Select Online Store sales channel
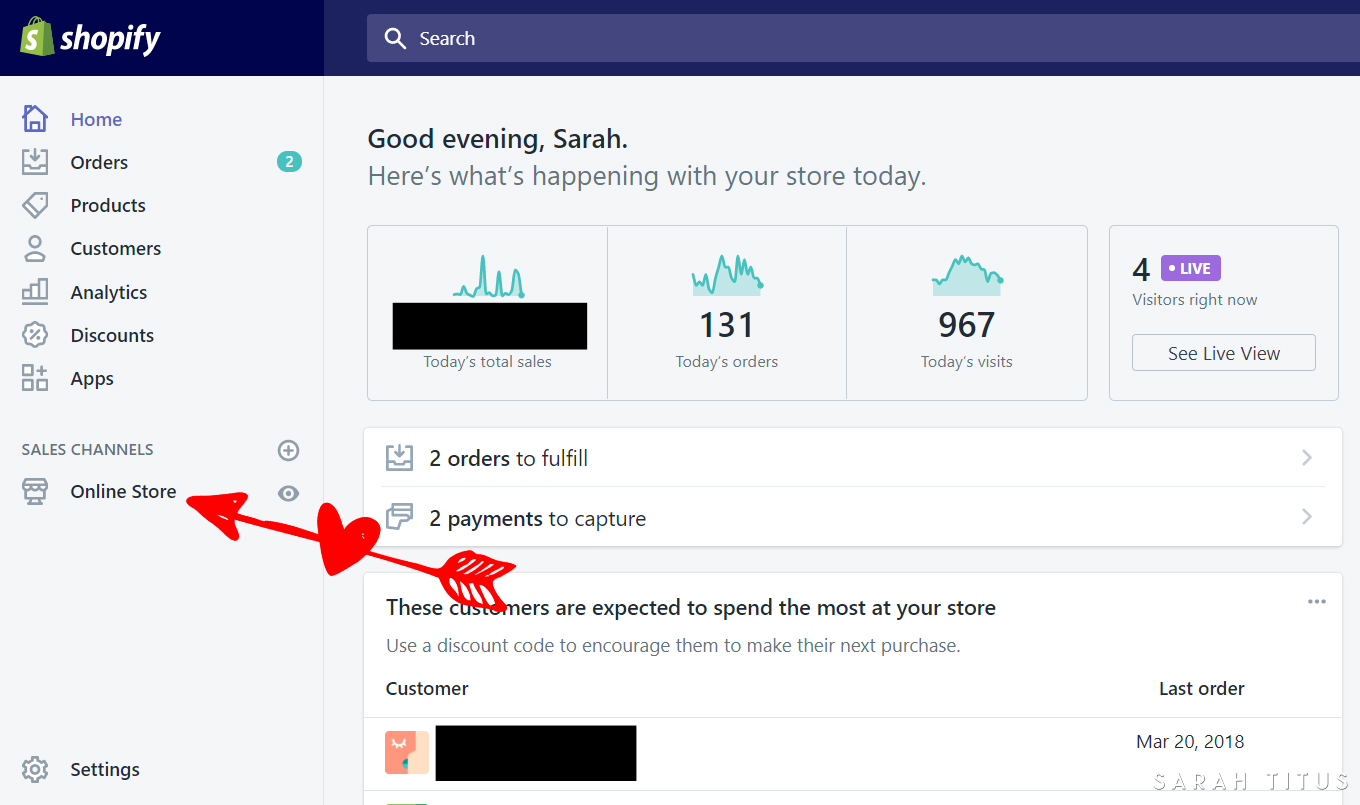The height and width of the screenshot is (805, 1360). (x=123, y=491)
